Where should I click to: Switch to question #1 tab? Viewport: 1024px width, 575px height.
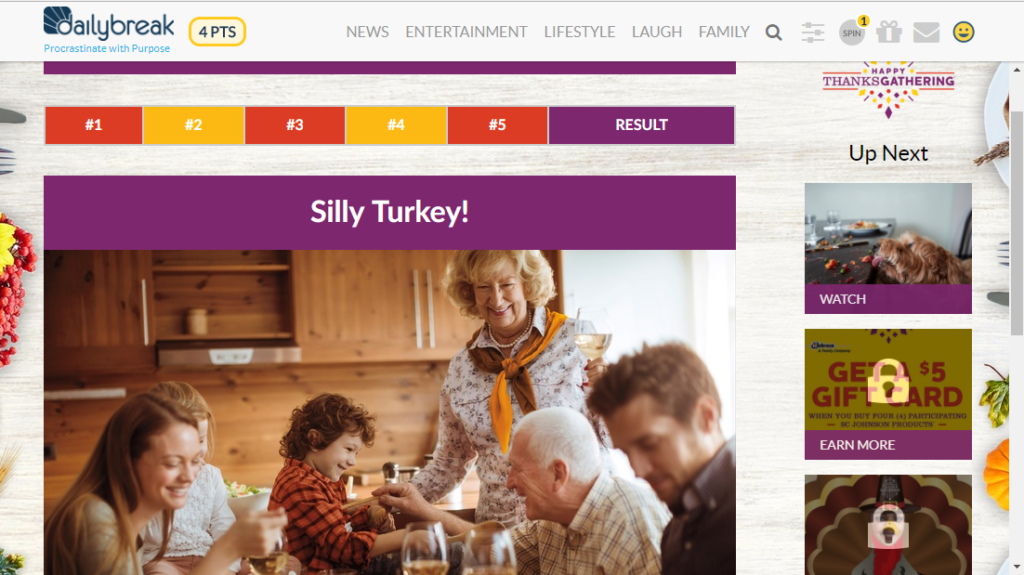94,125
